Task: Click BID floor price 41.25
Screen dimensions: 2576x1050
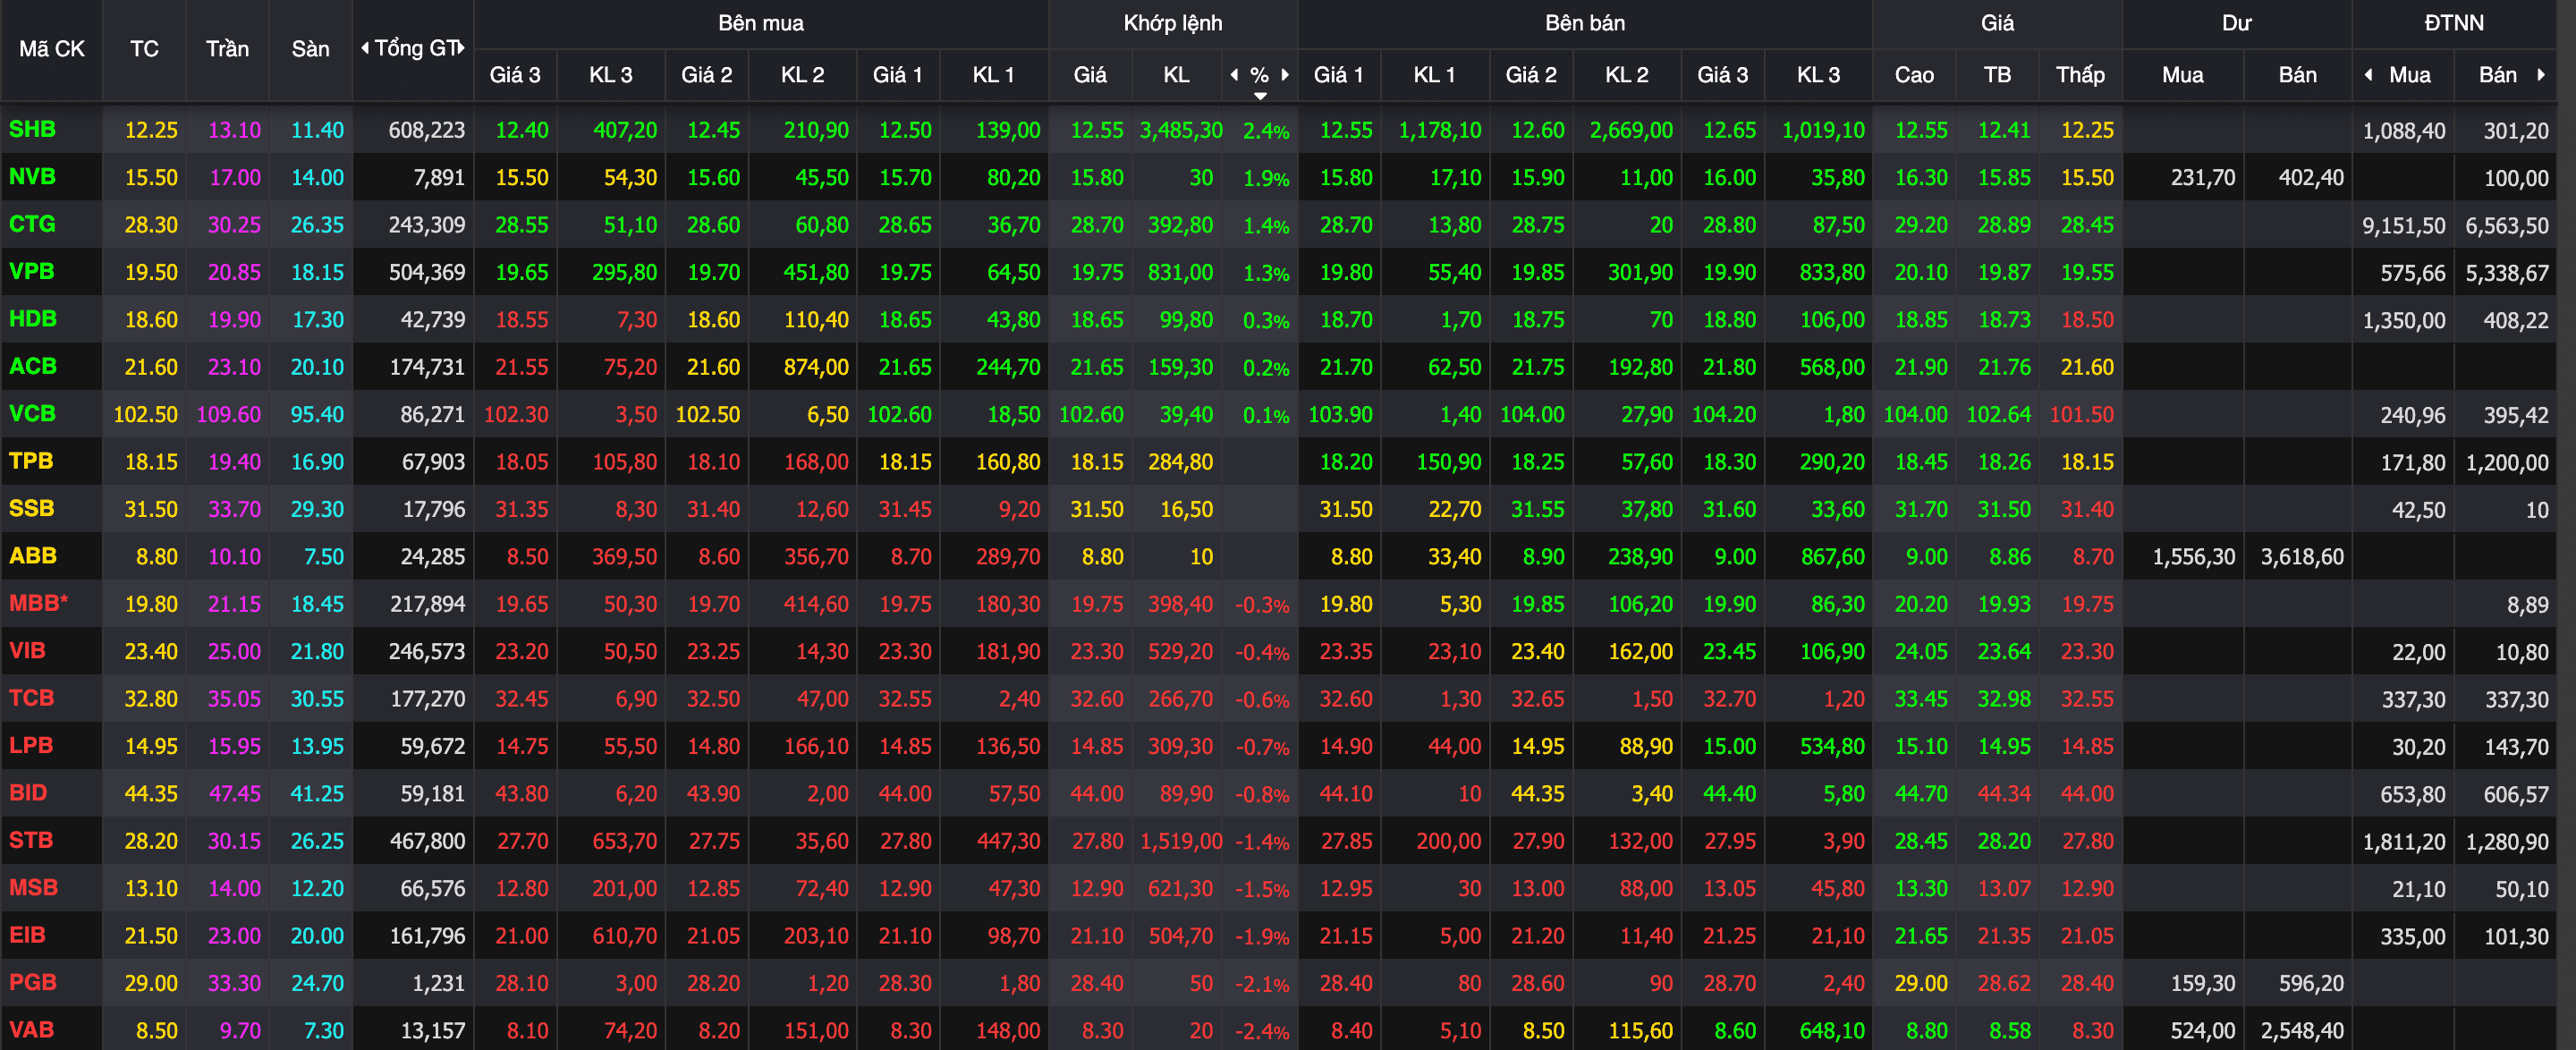Action: click(x=317, y=793)
